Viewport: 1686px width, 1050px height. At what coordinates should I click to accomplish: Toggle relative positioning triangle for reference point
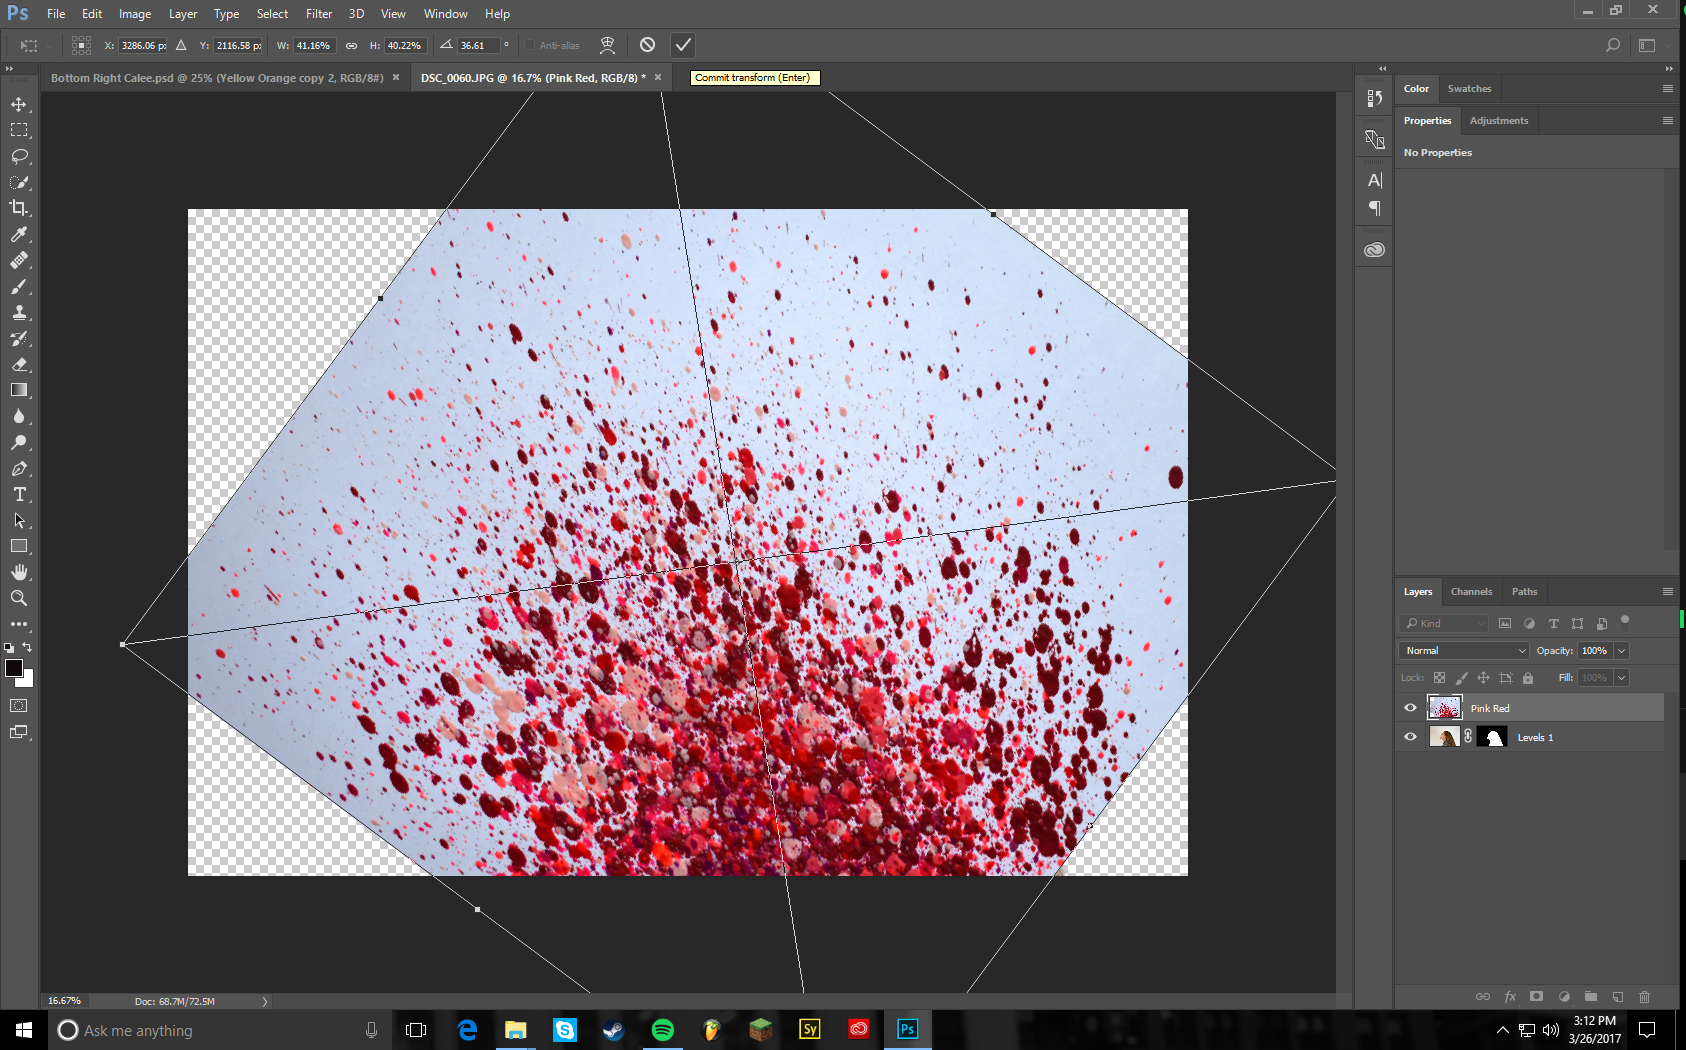tap(181, 45)
